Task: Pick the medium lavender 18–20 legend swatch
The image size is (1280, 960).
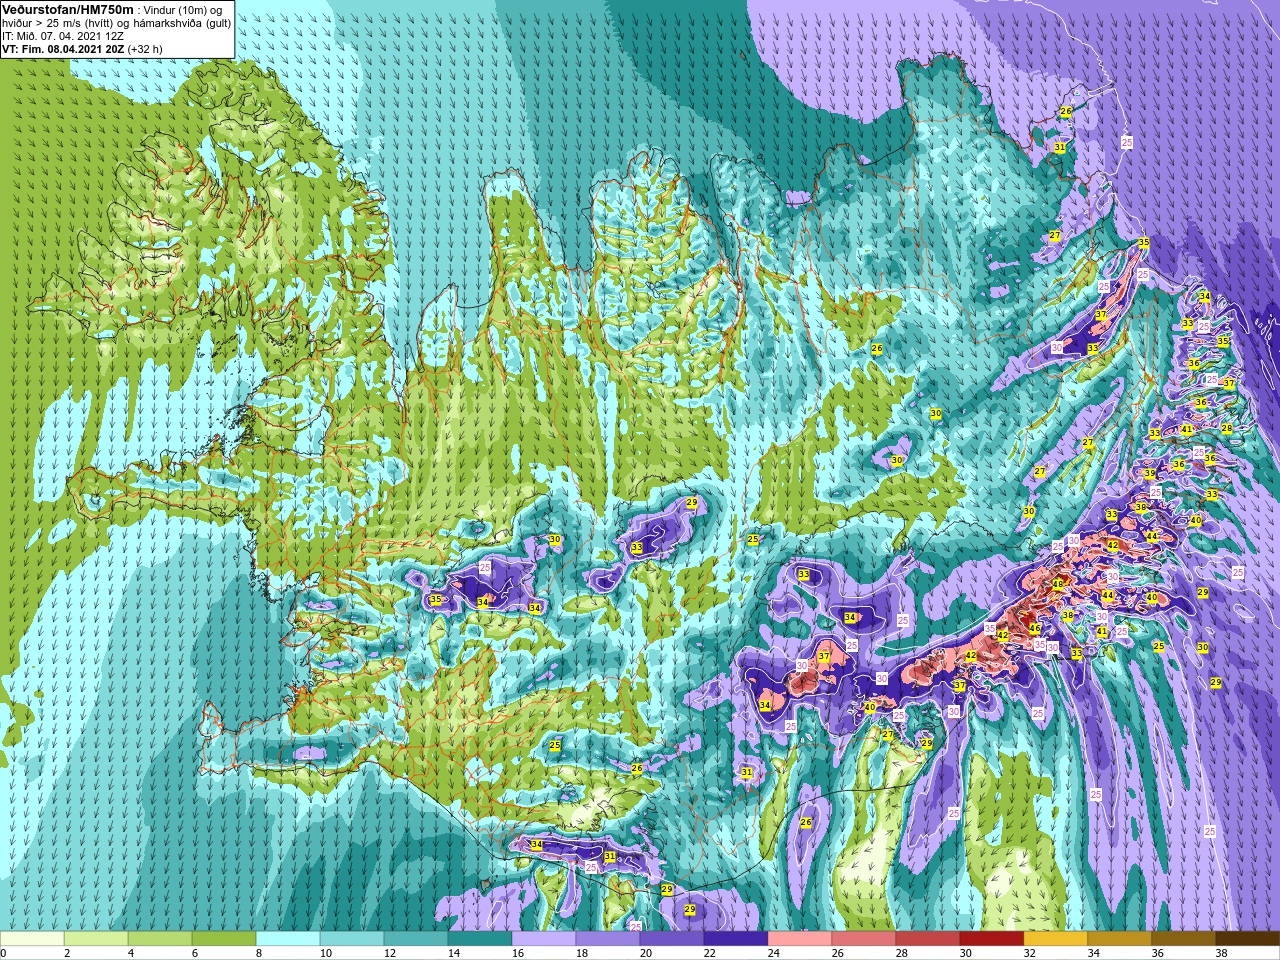Action: pyautogui.click(x=608, y=939)
